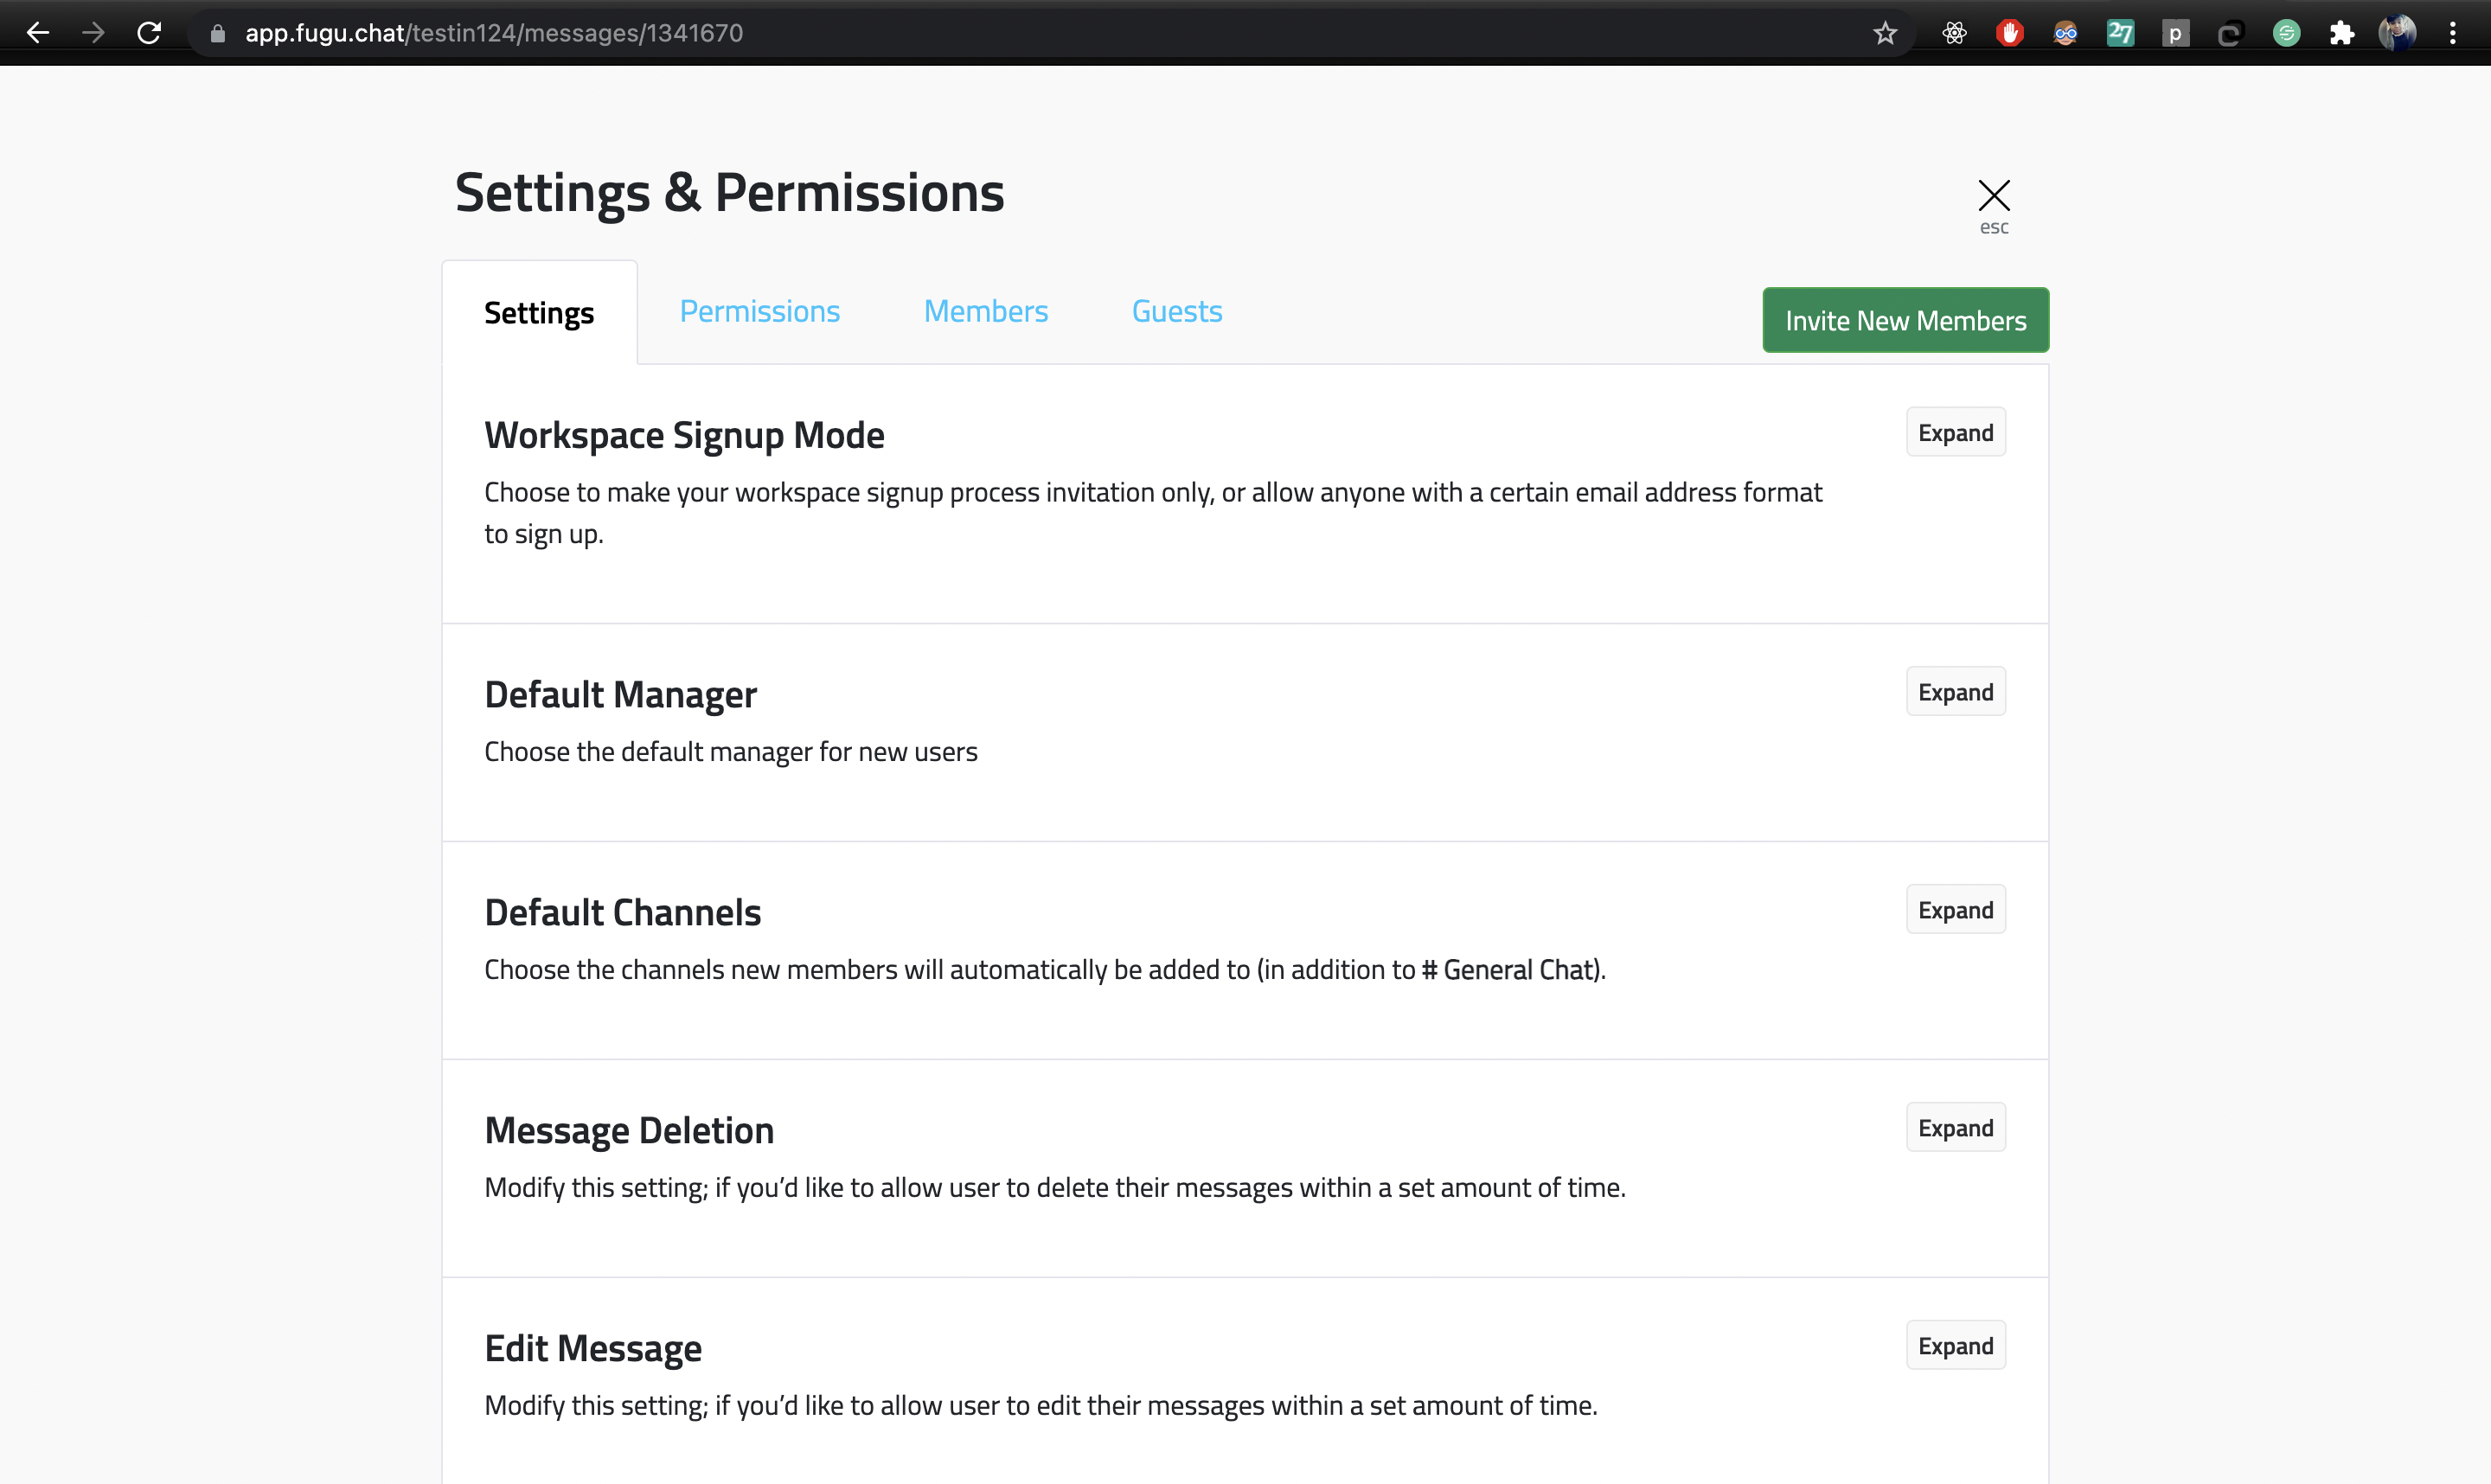Go back using browser back arrow
This screenshot has height=1484, width=2491.
point(38,33)
